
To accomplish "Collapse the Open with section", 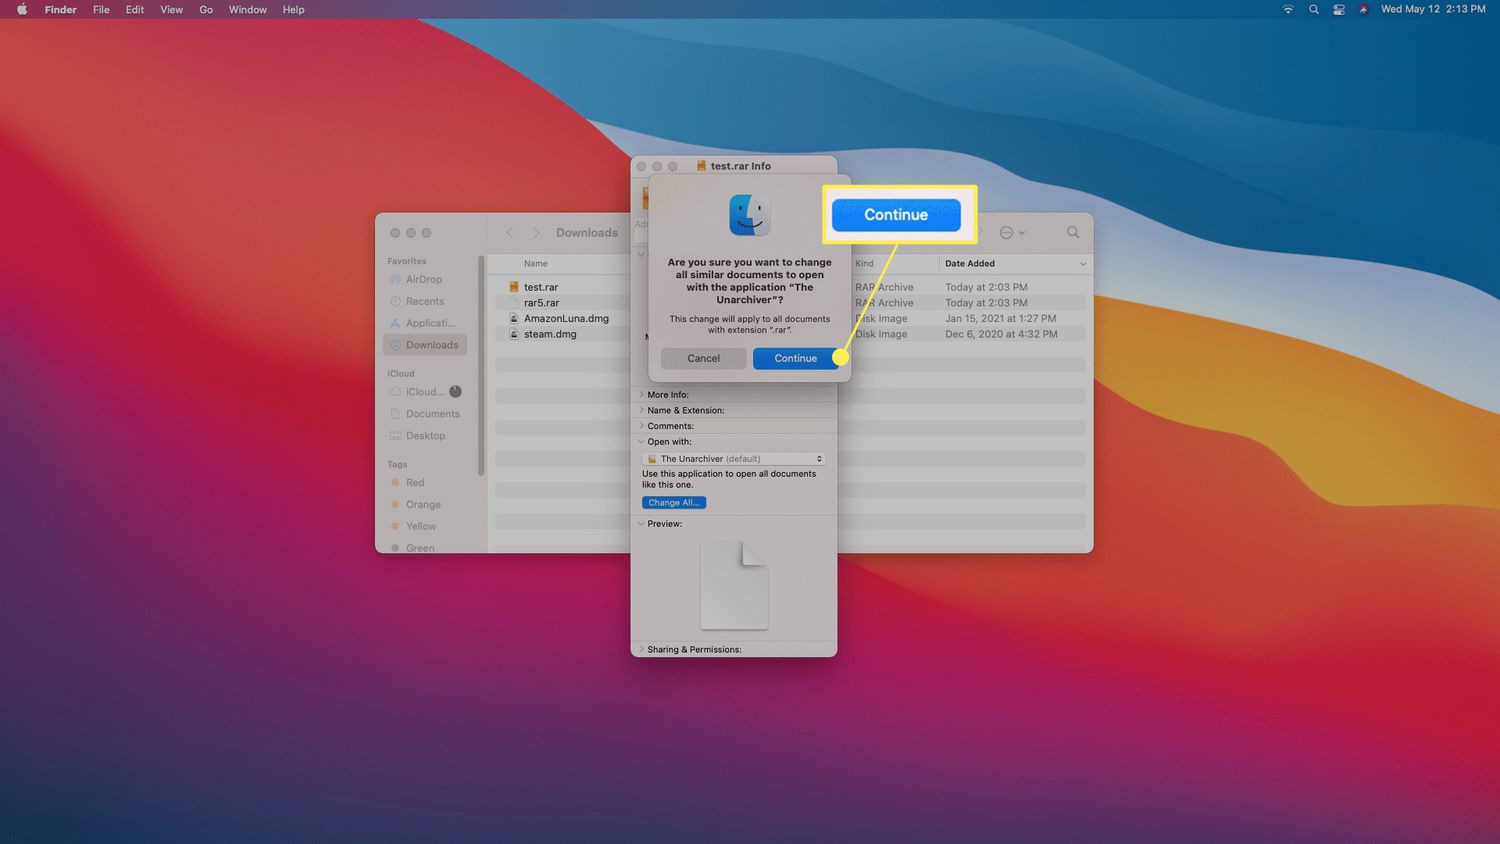I will coord(642,442).
